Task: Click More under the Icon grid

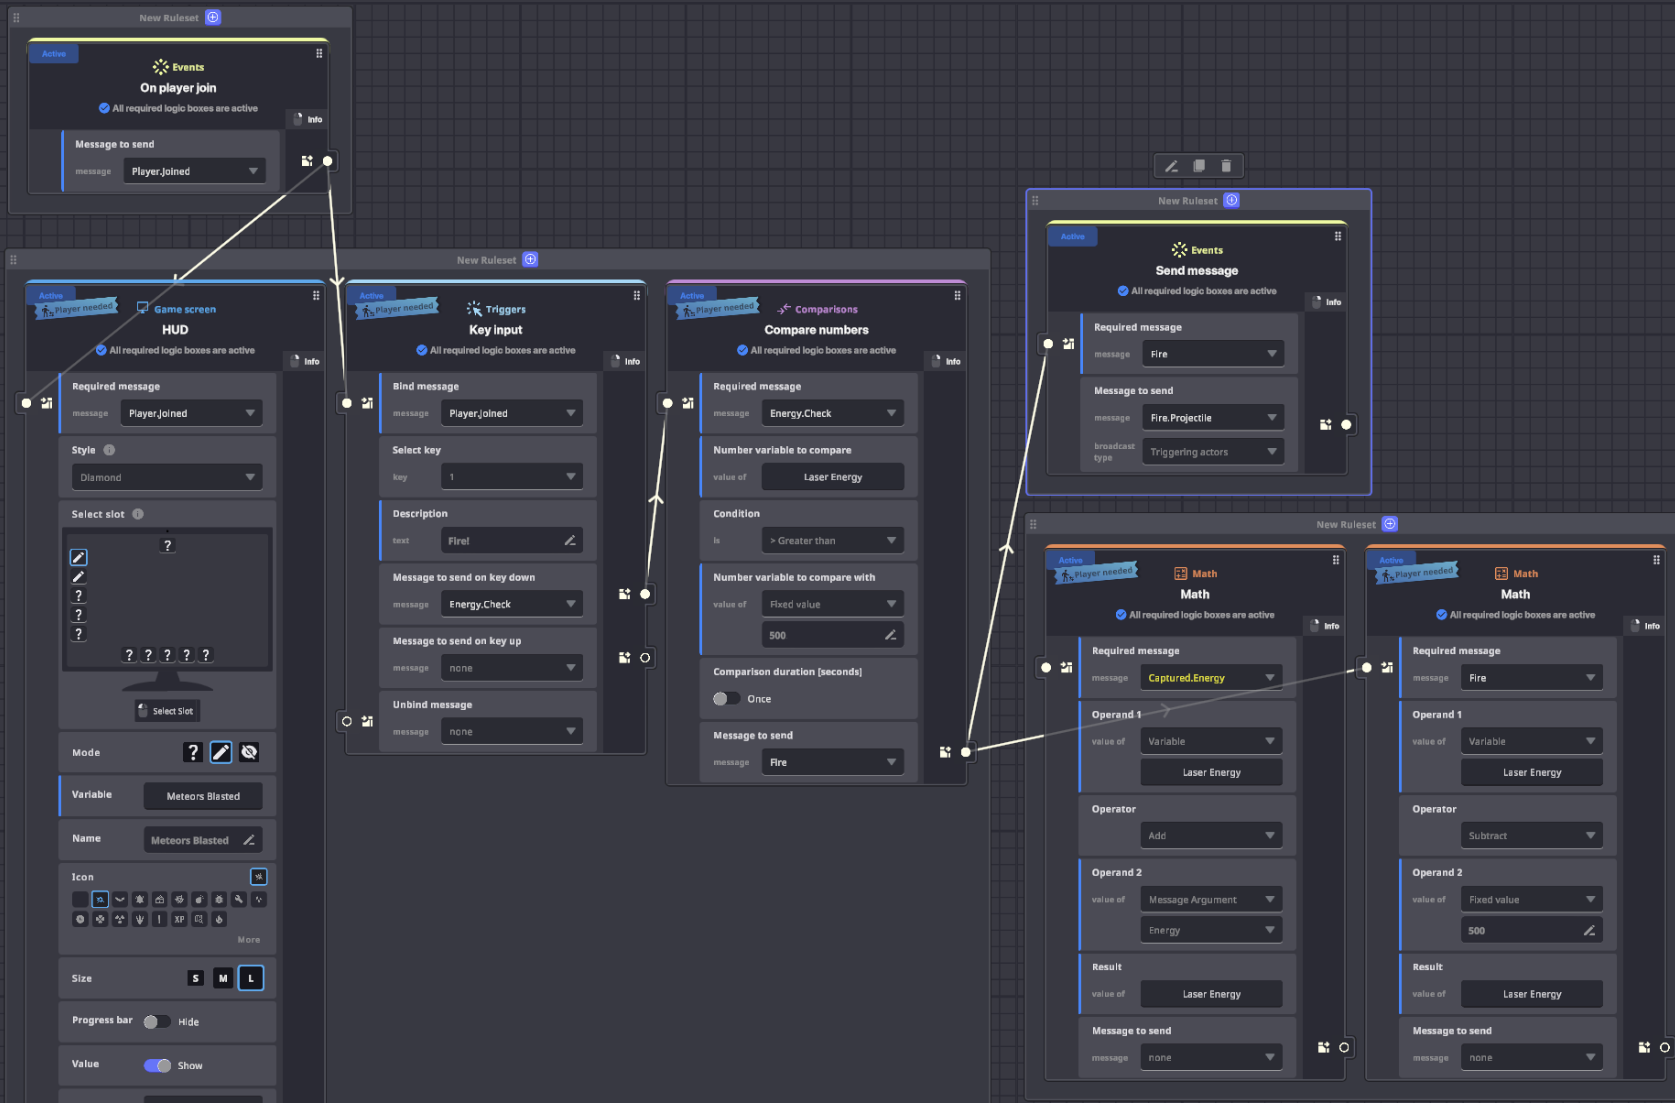Action: coord(249,940)
